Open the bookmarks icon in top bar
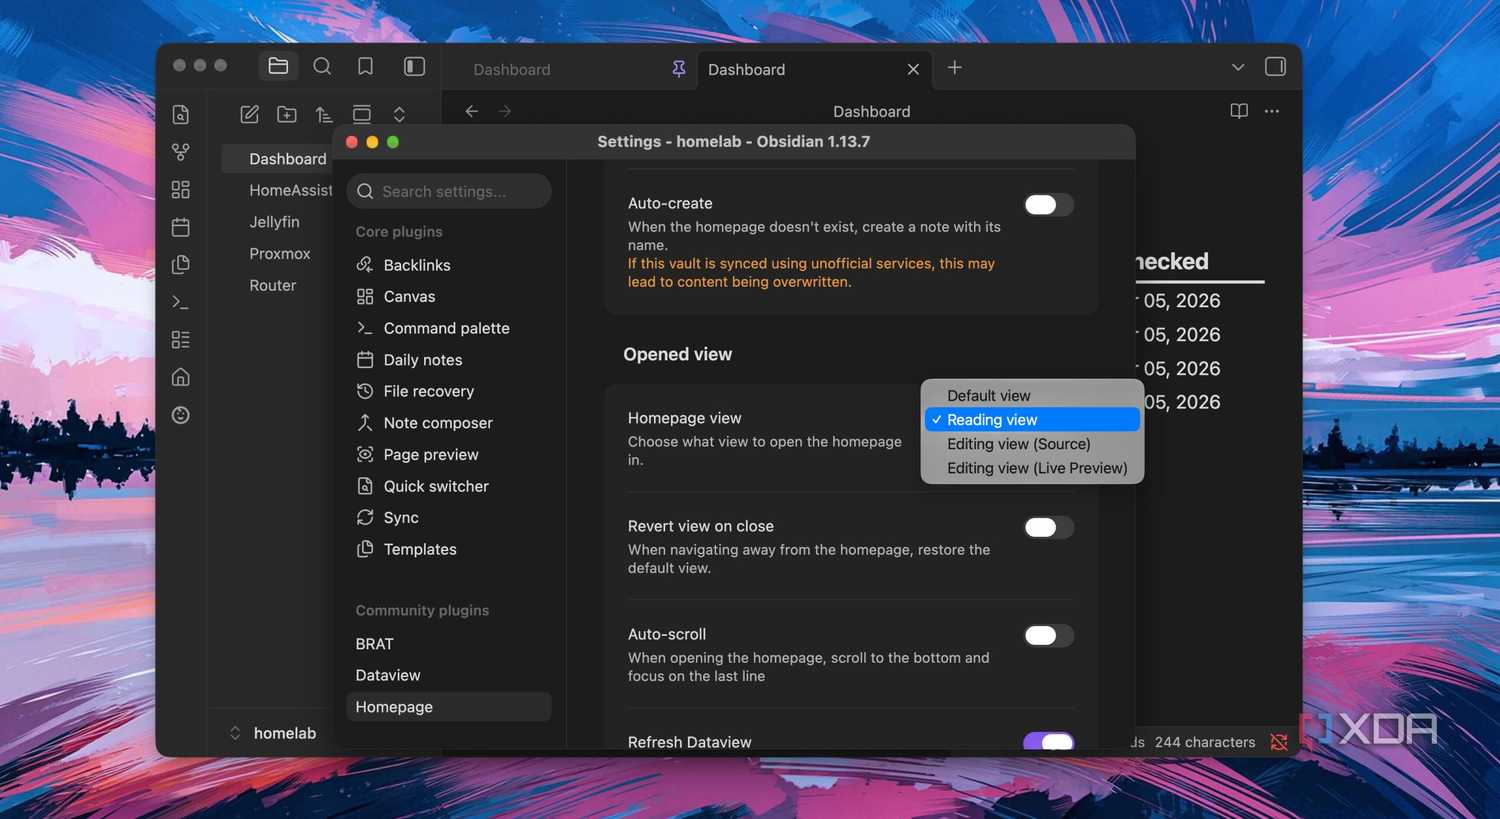Viewport: 1500px width, 819px height. [x=365, y=66]
